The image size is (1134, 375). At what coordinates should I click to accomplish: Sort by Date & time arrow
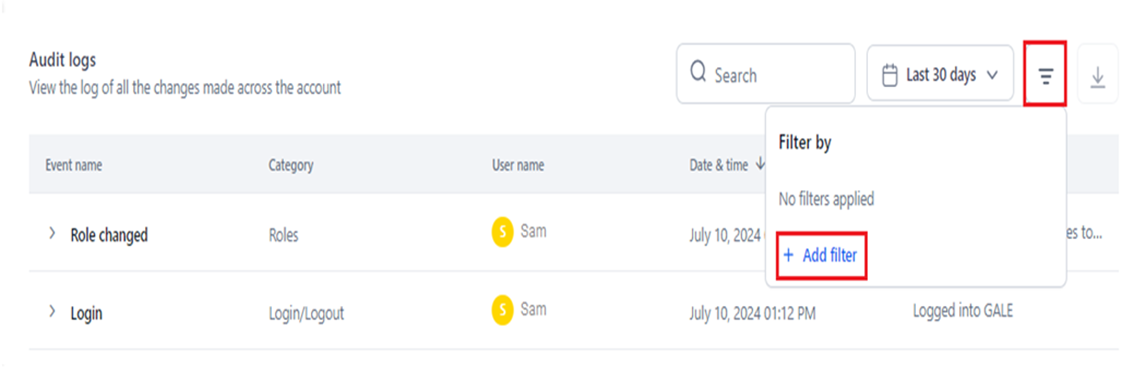760,164
